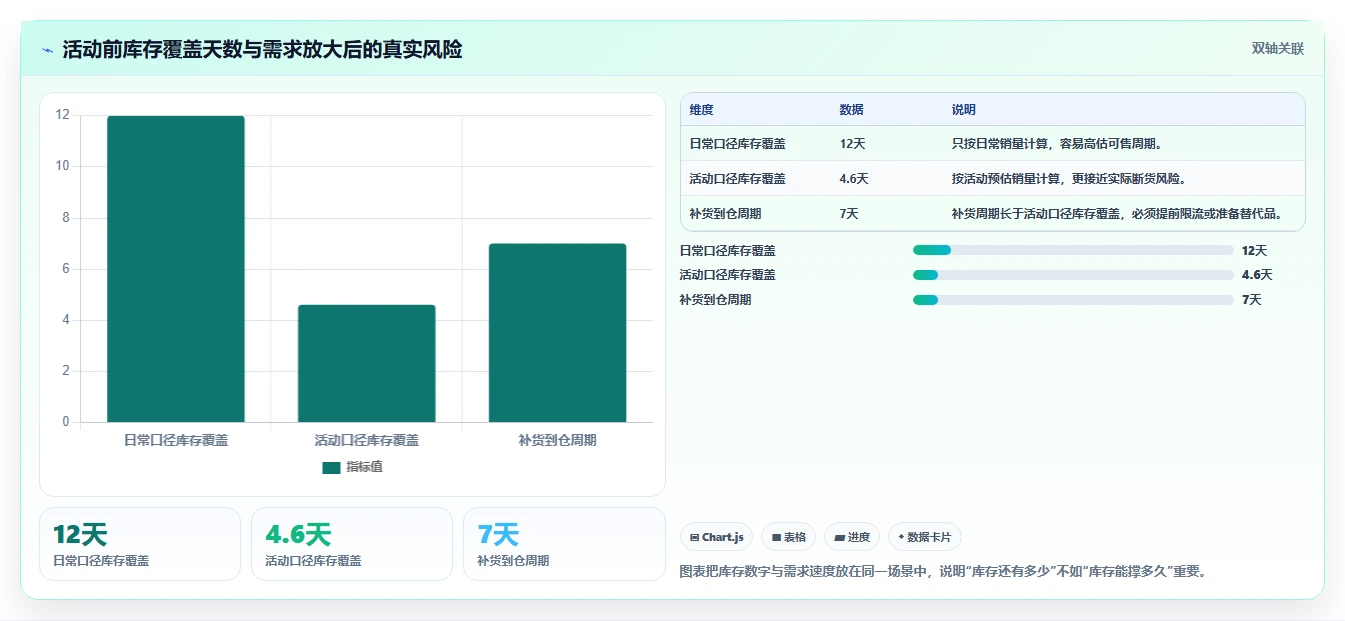The width and height of the screenshot is (1345, 621).
Task: Select the Chart.js tag chip
Action: point(717,537)
